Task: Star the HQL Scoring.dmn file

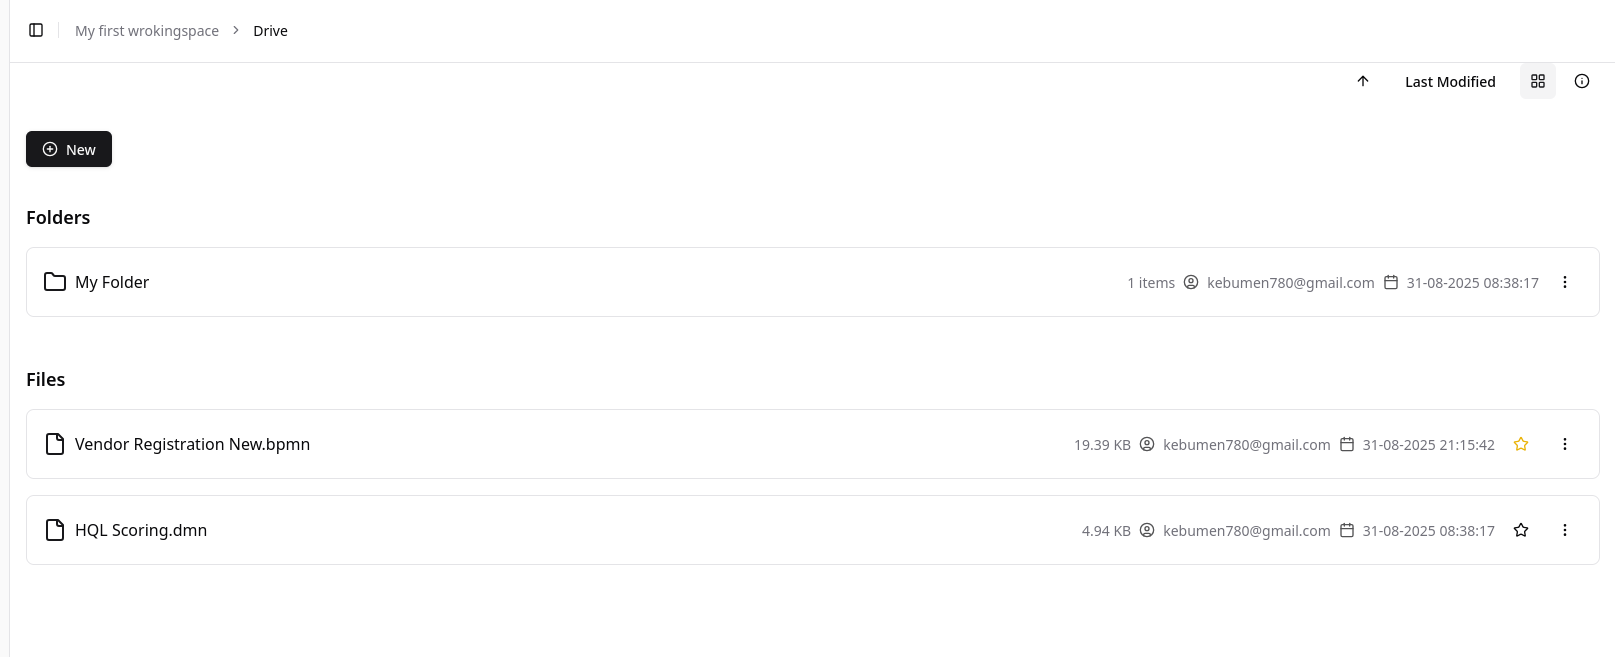Action: pos(1521,530)
